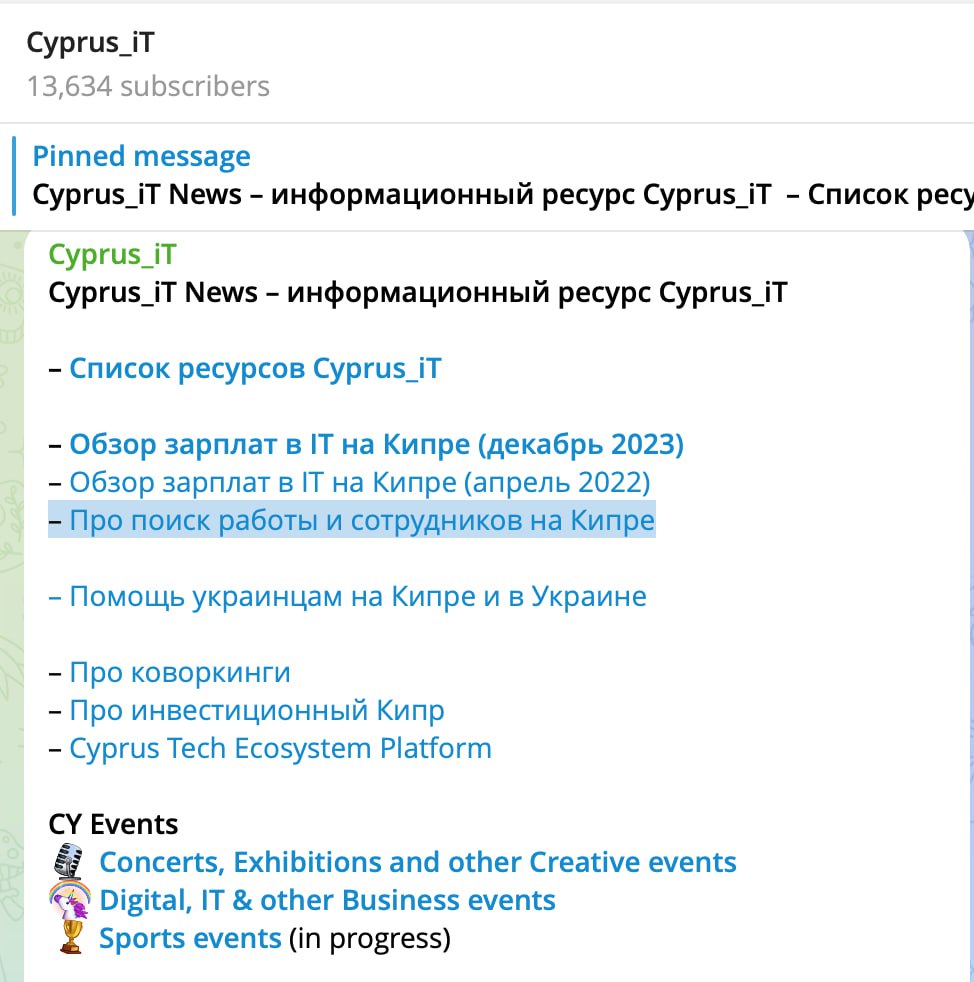Visit Cyprus Tech Ecosystem Platform link

click(280, 748)
